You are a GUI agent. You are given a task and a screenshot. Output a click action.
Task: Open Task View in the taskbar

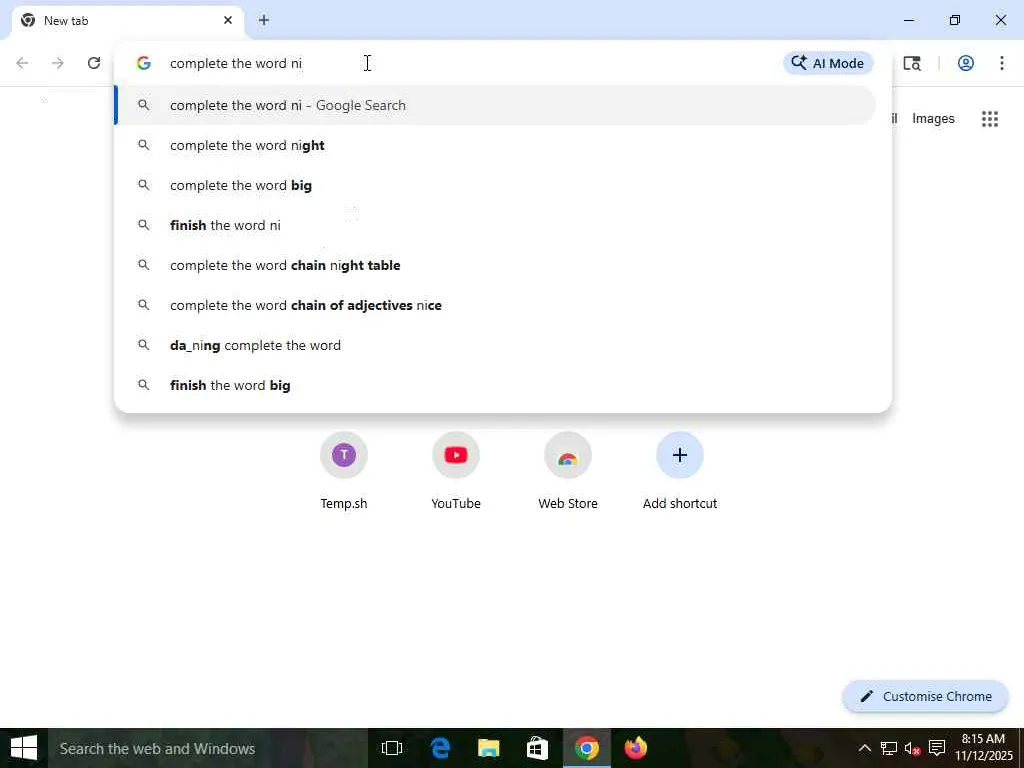tap(392, 748)
